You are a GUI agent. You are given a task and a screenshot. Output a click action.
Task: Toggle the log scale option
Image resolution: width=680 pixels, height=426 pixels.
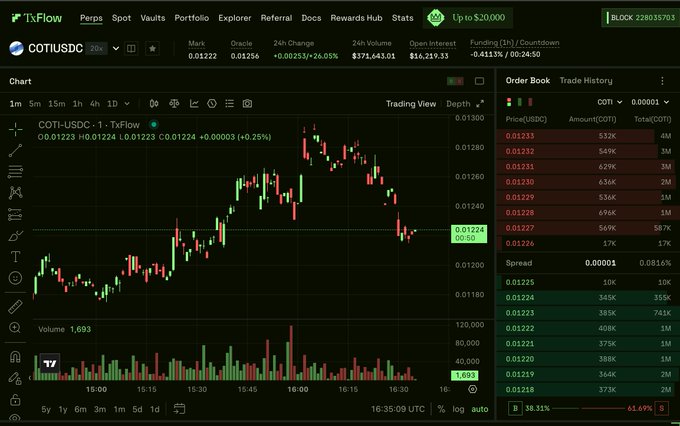[x=458, y=409]
